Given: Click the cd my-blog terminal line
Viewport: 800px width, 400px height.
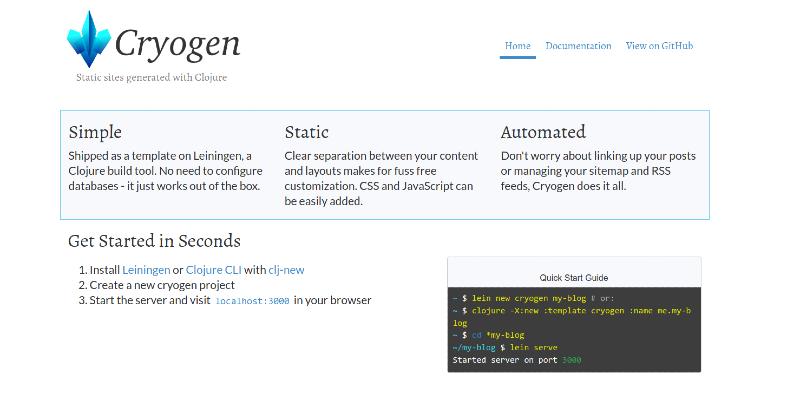Looking at the screenshot, I should pyautogui.click(x=488, y=335).
